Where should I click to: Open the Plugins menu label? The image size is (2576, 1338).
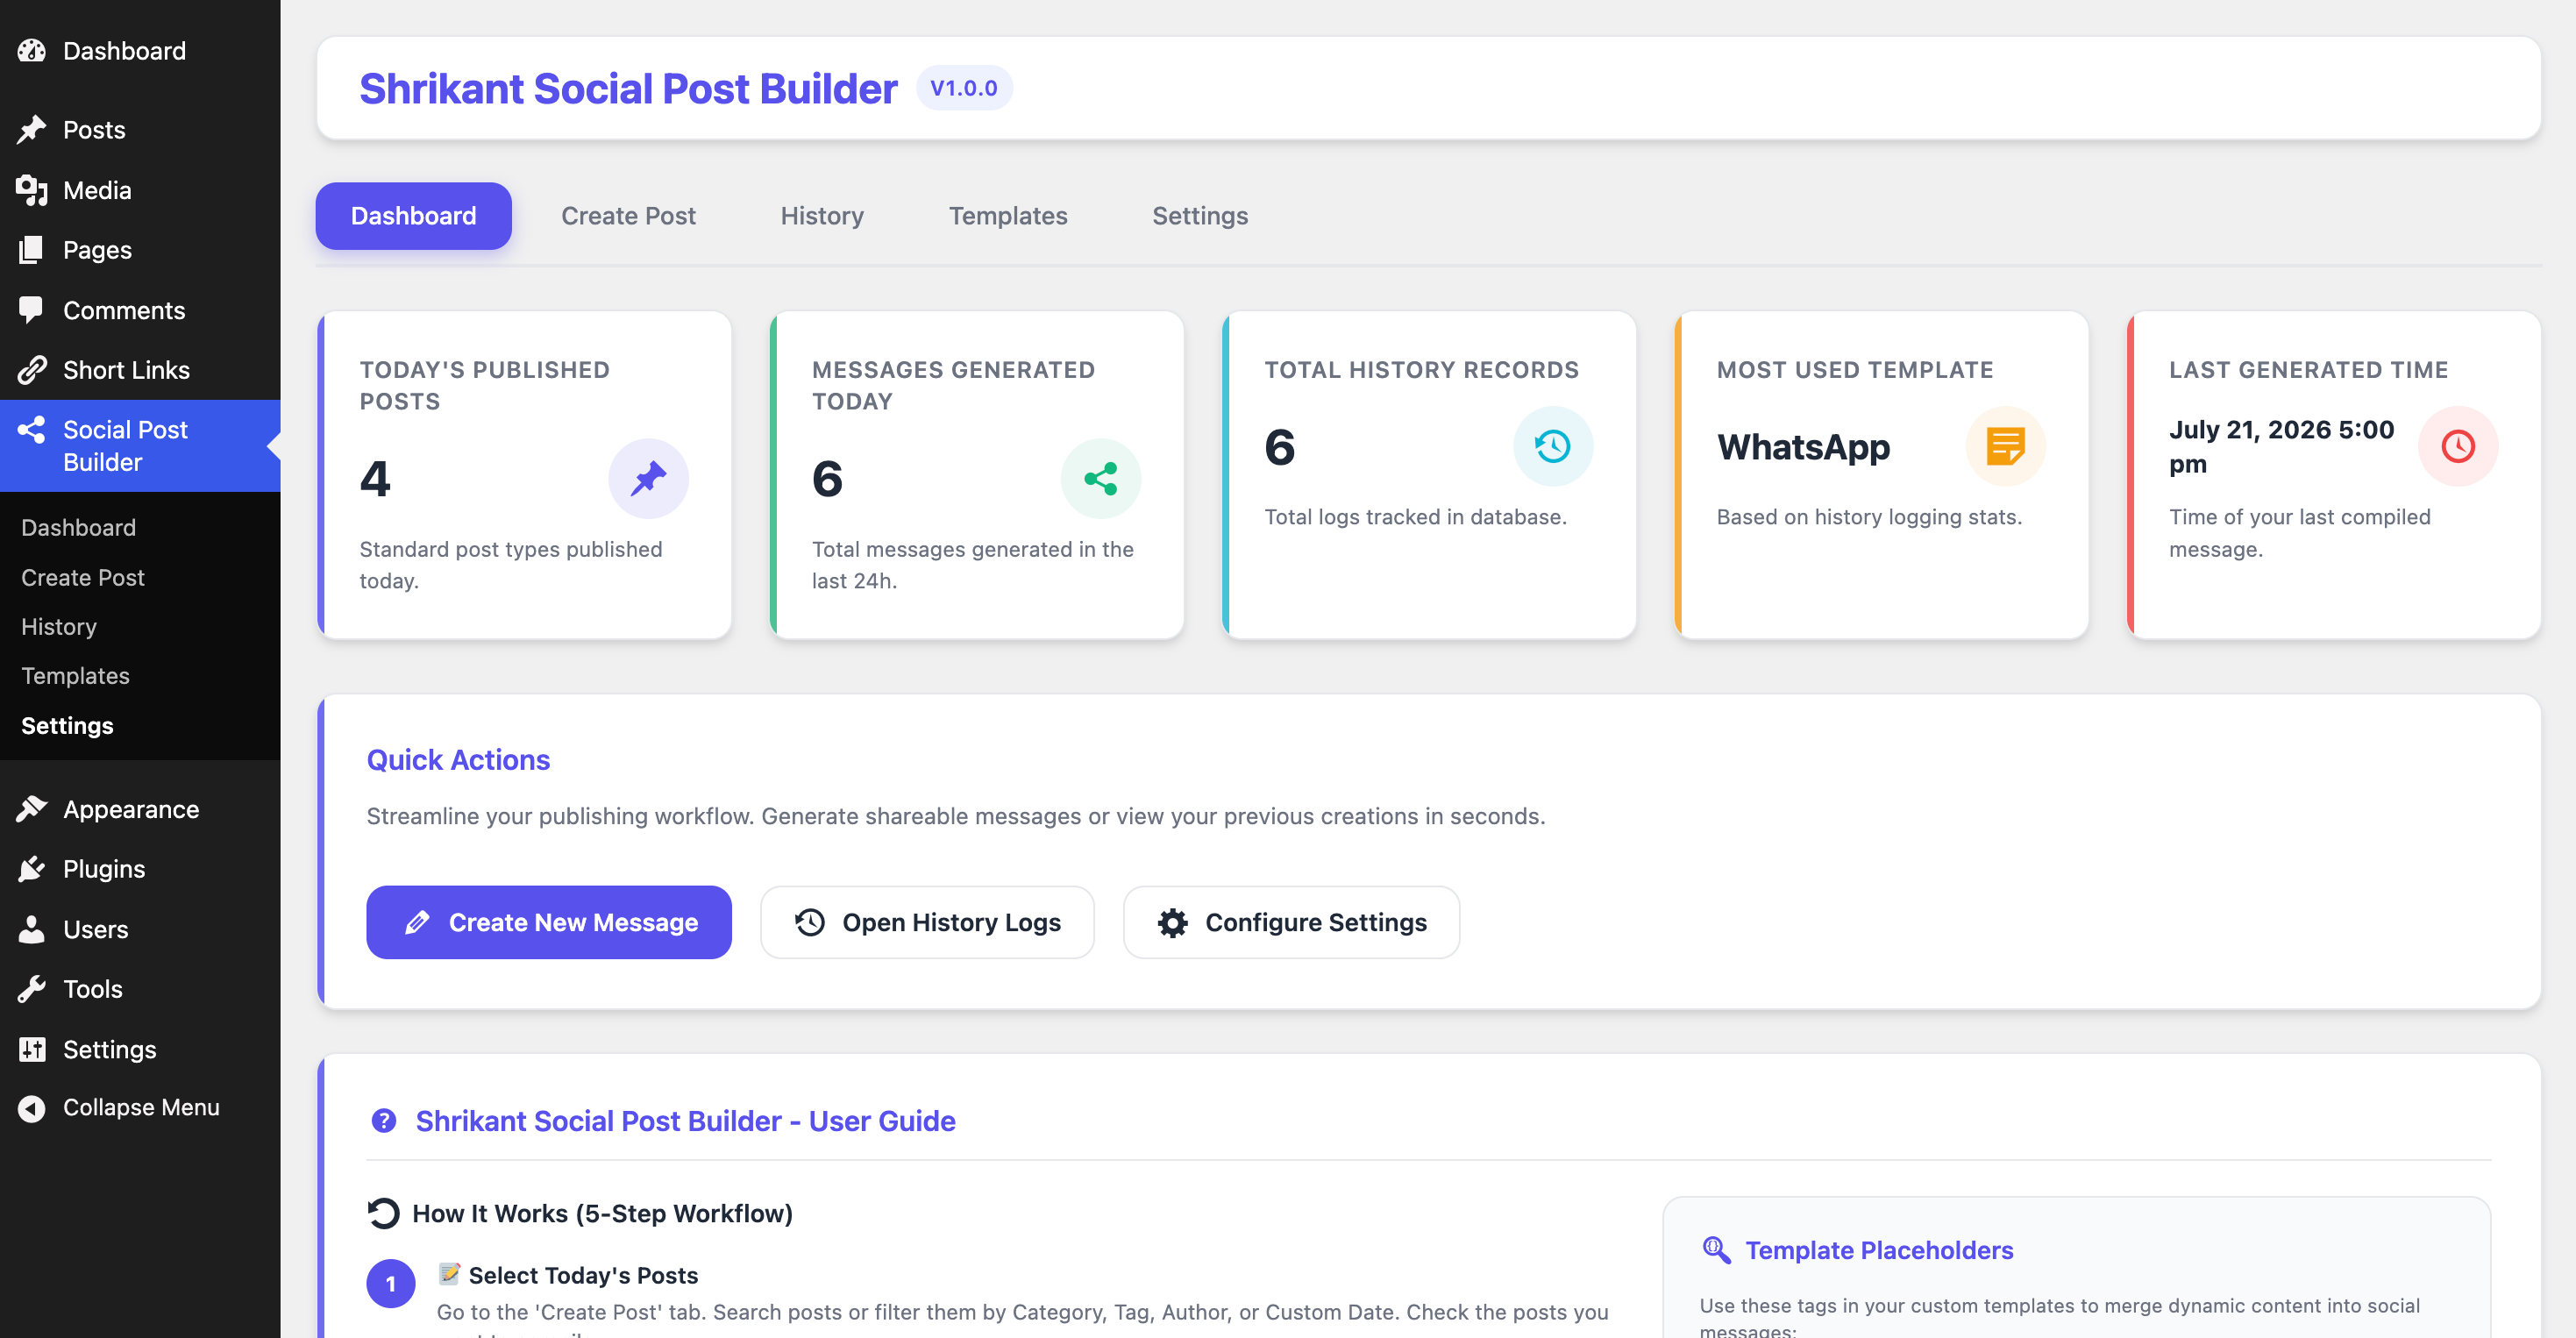pyautogui.click(x=104, y=869)
